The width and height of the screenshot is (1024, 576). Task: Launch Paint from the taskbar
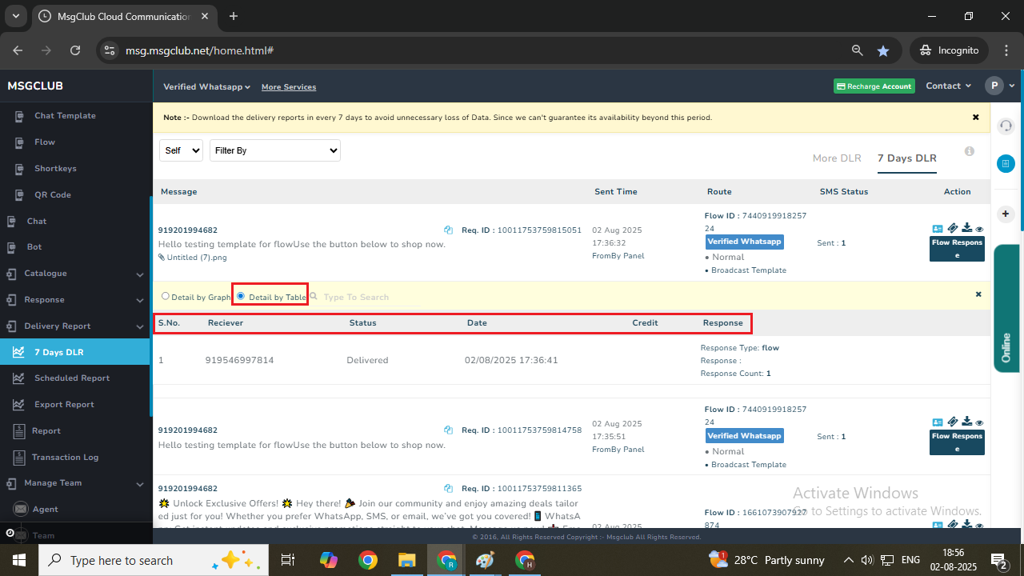(485, 560)
